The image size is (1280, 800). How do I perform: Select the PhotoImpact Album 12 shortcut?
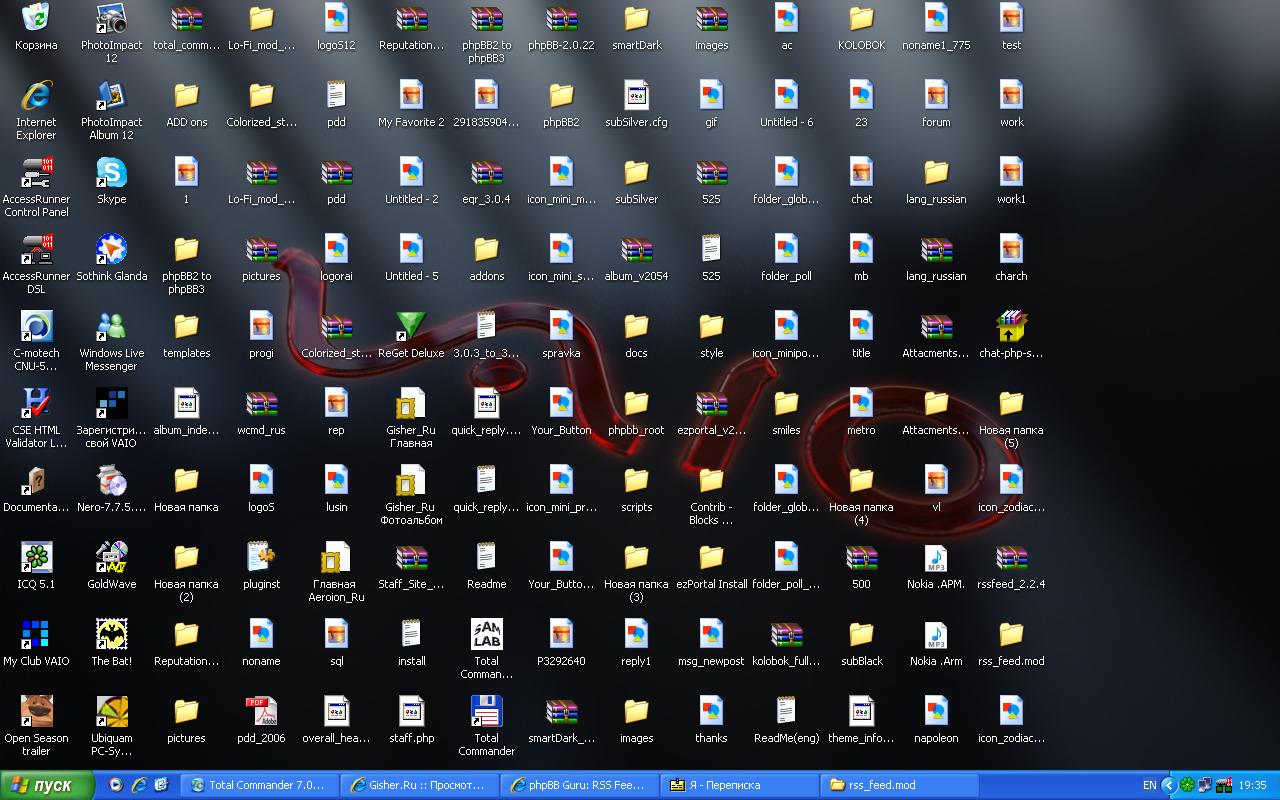(x=111, y=97)
